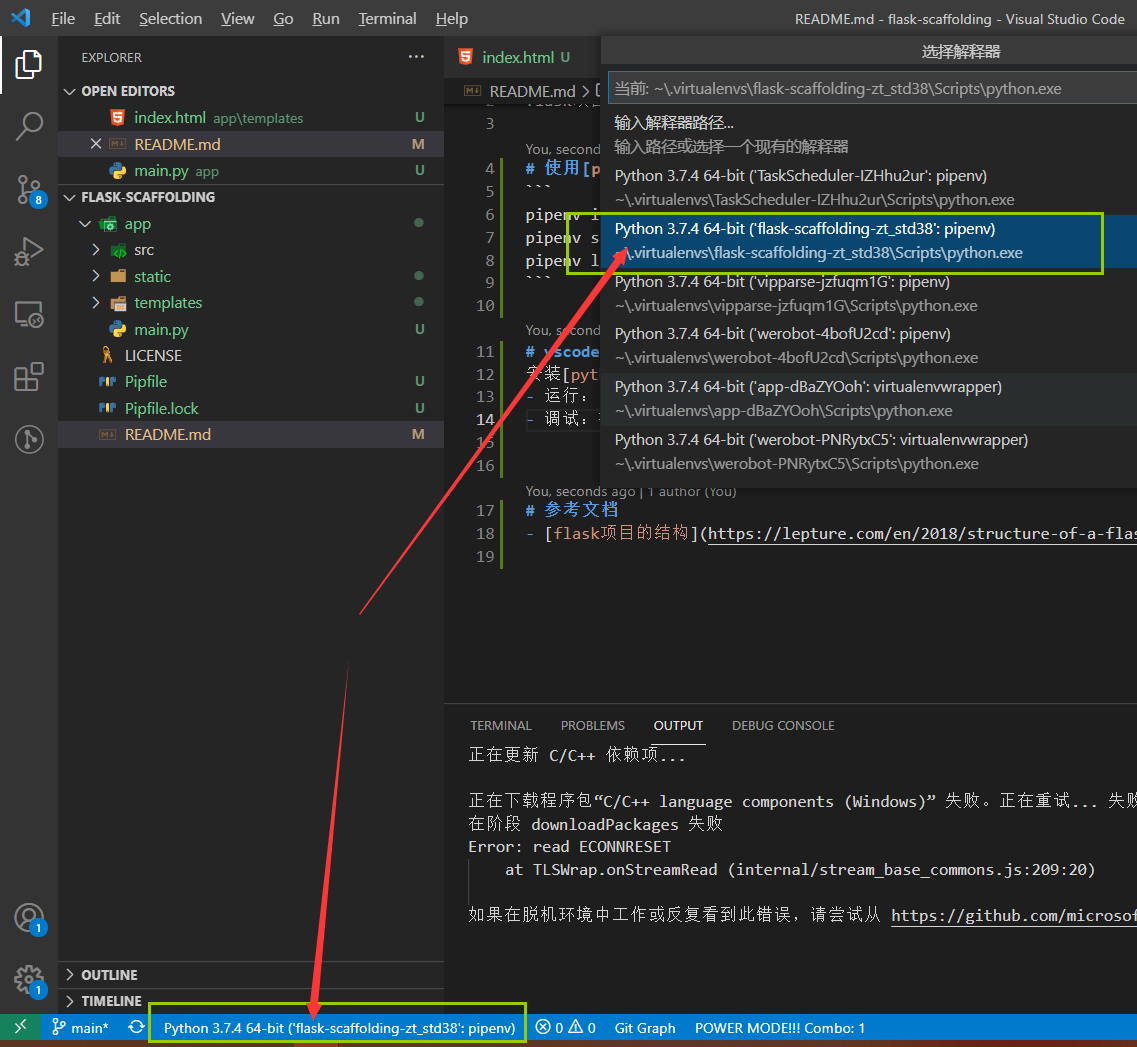Switch to the OUTPUT panel tab
Screen dimensions: 1137x1047
678,725
